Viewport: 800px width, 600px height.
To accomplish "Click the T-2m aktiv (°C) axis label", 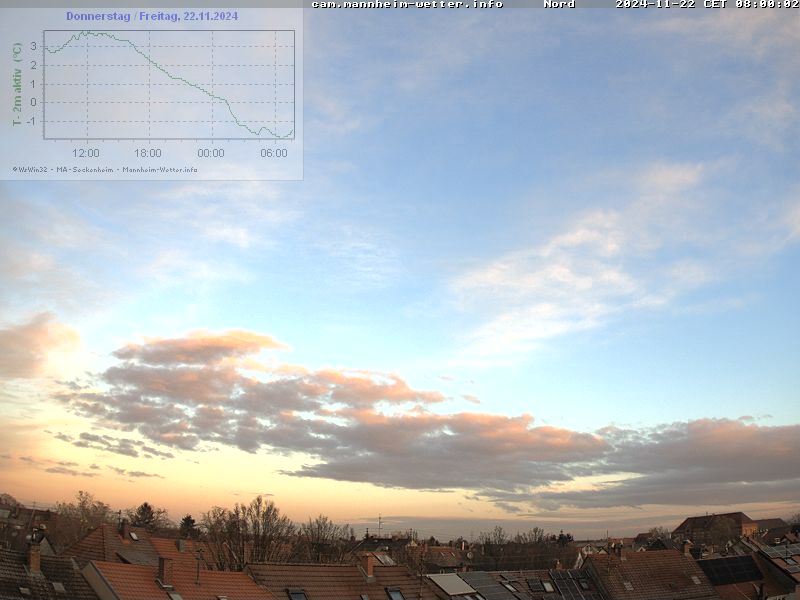I will (17, 84).
